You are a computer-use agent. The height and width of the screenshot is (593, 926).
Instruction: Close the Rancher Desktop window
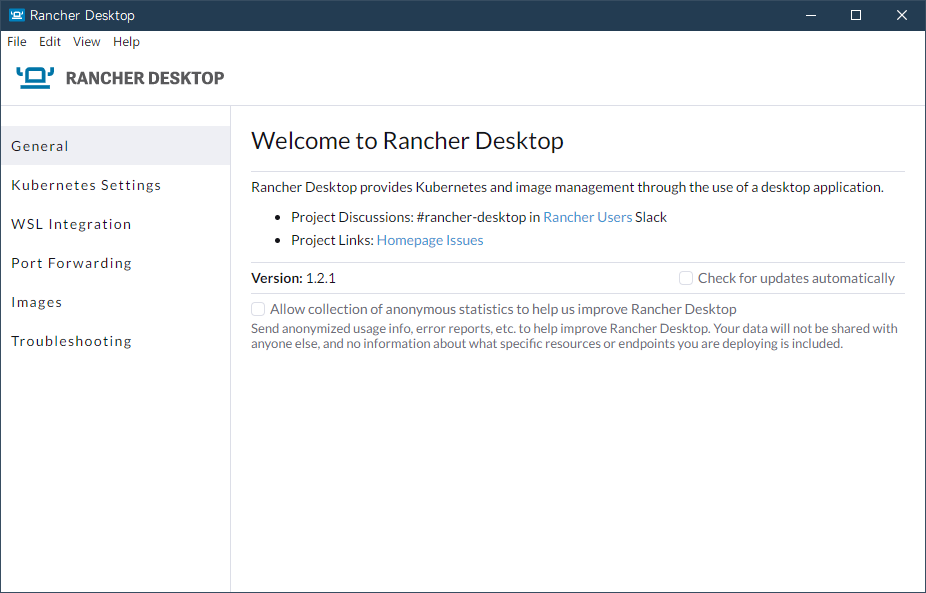pyautogui.click(x=902, y=15)
